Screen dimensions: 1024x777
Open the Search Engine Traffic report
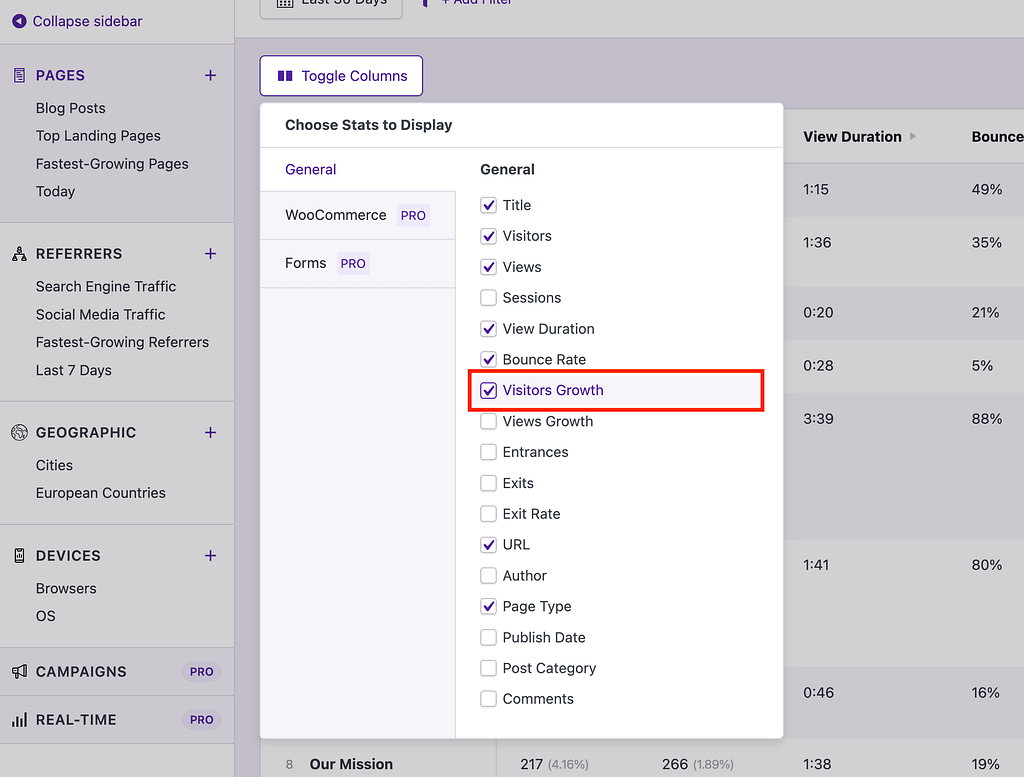(106, 286)
